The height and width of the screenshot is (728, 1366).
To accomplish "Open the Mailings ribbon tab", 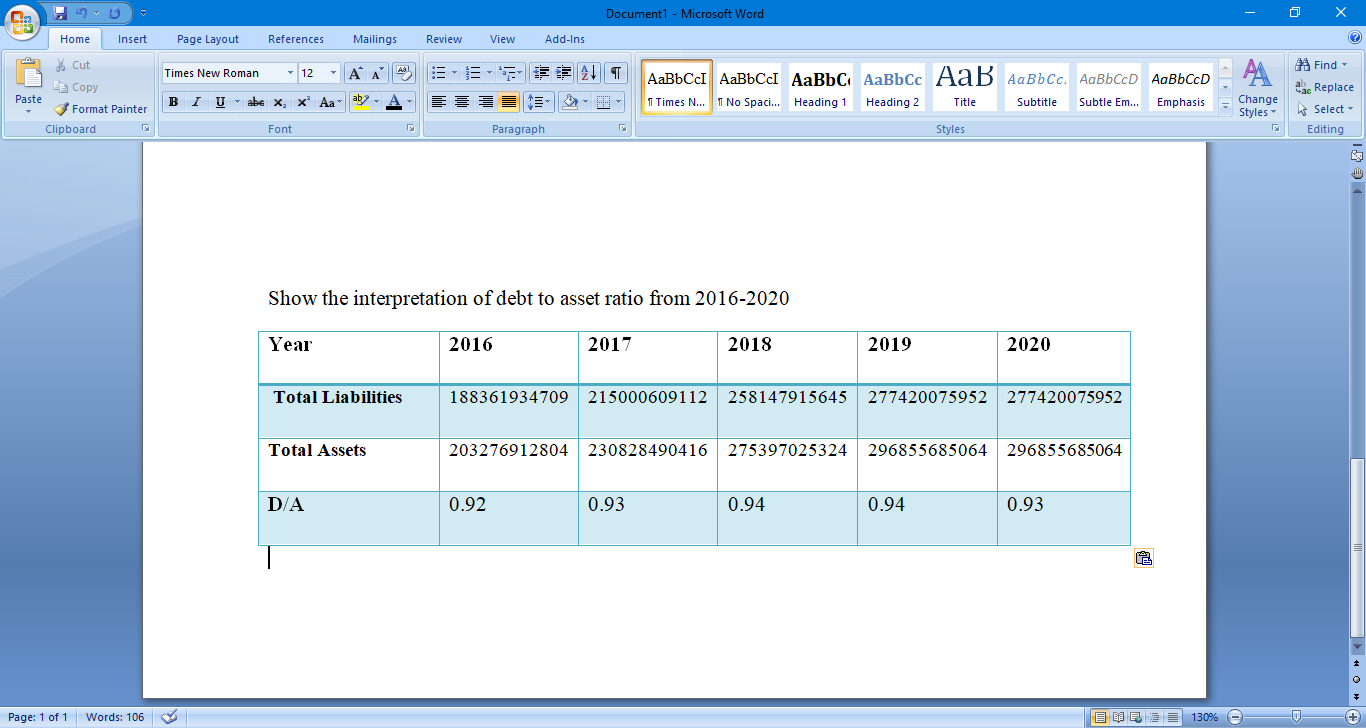I will [x=374, y=39].
